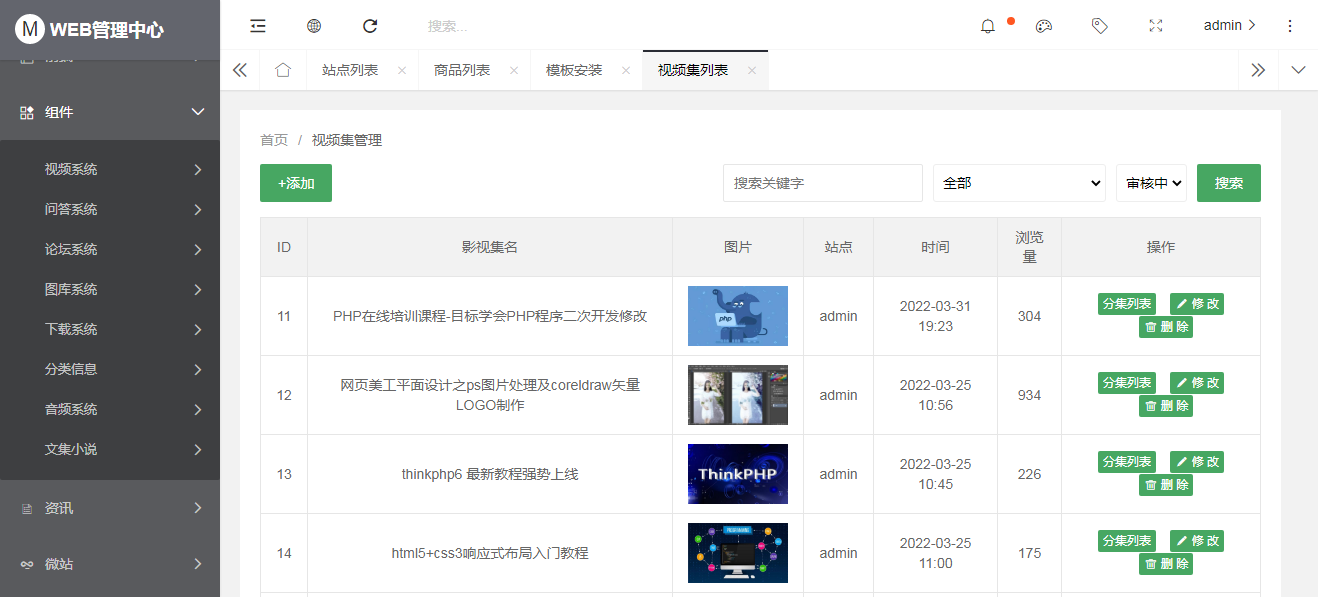
Task: Switch to the 商品列表 tab
Action: click(462, 70)
